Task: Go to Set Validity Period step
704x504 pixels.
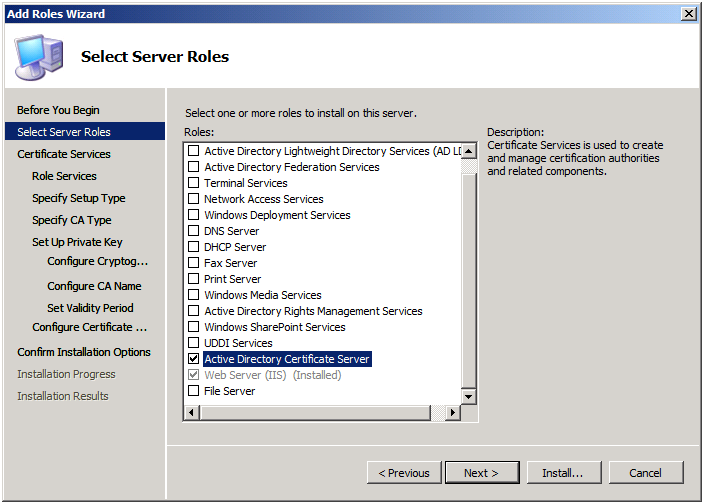Action: point(90,308)
